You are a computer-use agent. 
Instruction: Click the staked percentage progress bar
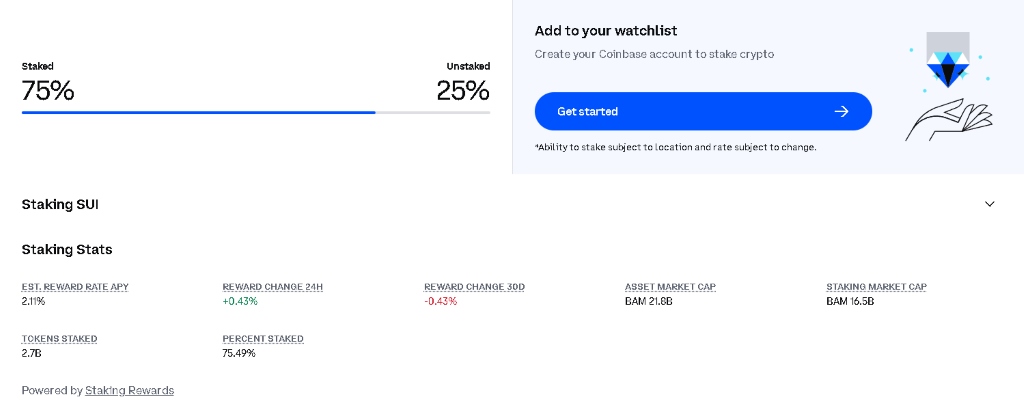[255, 113]
